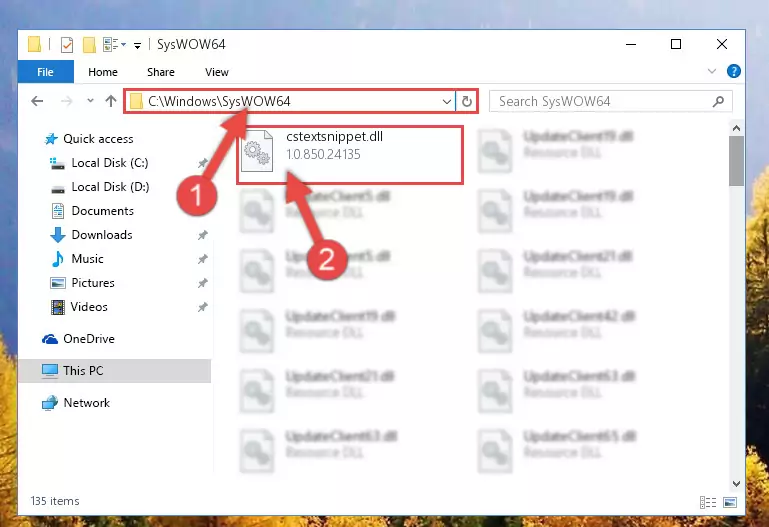Click the pin icon next to Music
This screenshot has height=527, width=769.
[x=203, y=259]
